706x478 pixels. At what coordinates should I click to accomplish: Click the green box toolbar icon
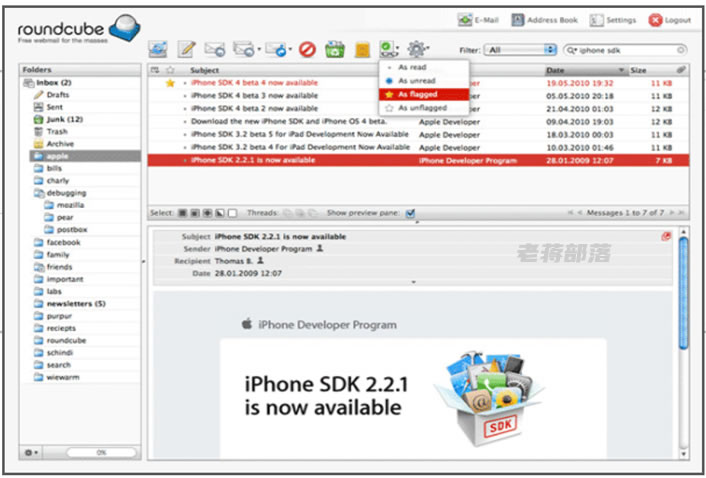click(x=335, y=50)
